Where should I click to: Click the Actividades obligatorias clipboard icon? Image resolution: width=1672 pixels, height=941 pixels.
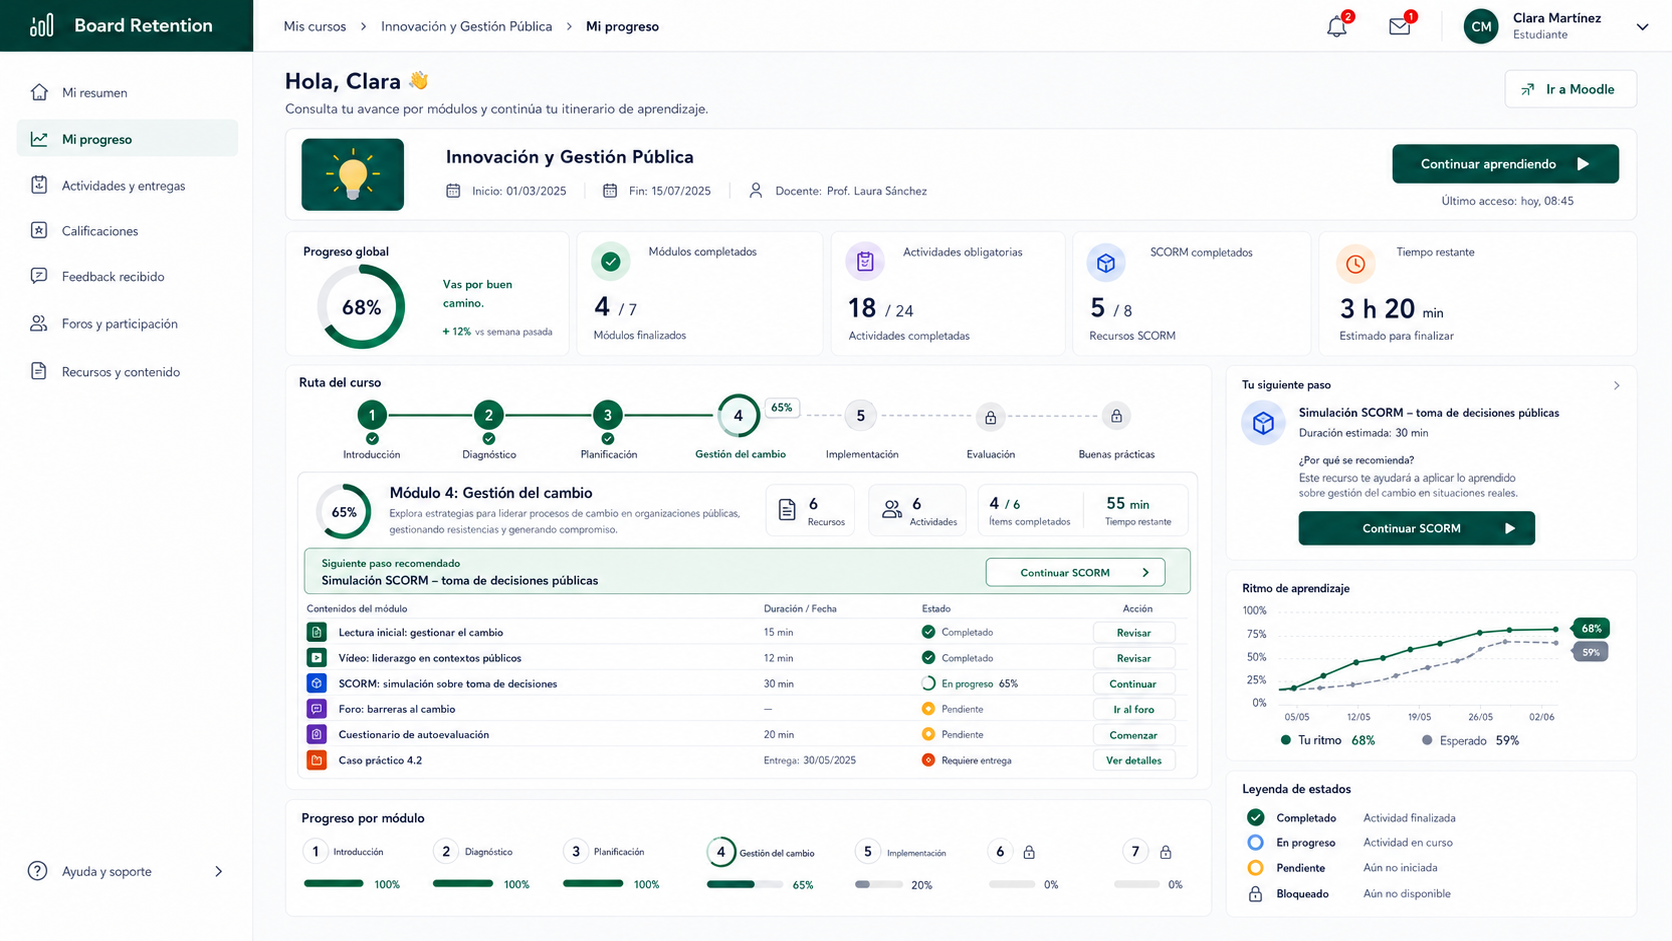click(x=865, y=262)
